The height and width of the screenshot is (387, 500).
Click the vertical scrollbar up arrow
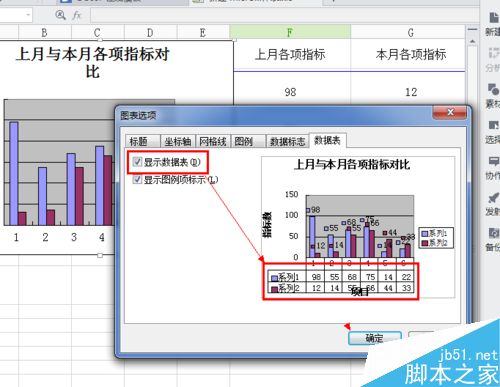pyautogui.click(x=472, y=42)
